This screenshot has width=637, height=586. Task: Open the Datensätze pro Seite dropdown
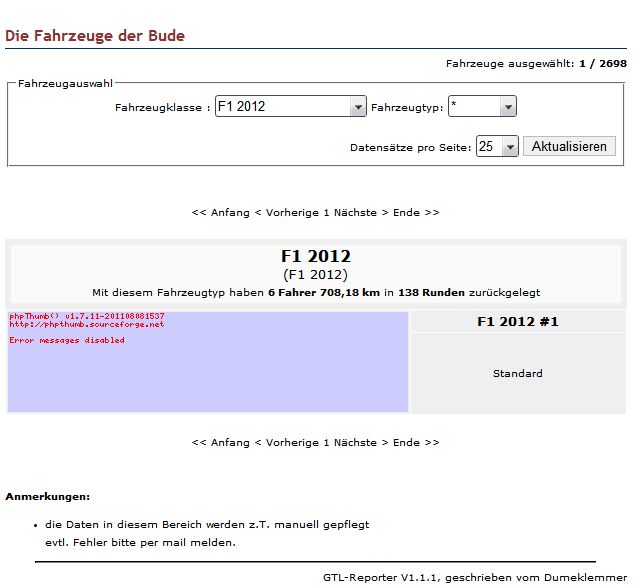click(497, 147)
